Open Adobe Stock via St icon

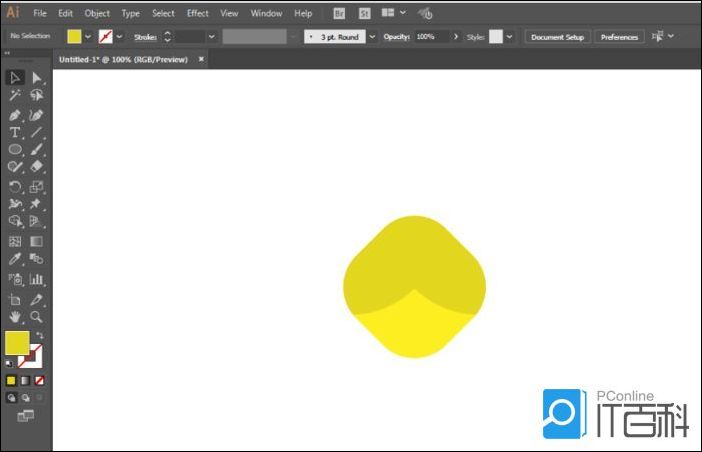click(364, 14)
